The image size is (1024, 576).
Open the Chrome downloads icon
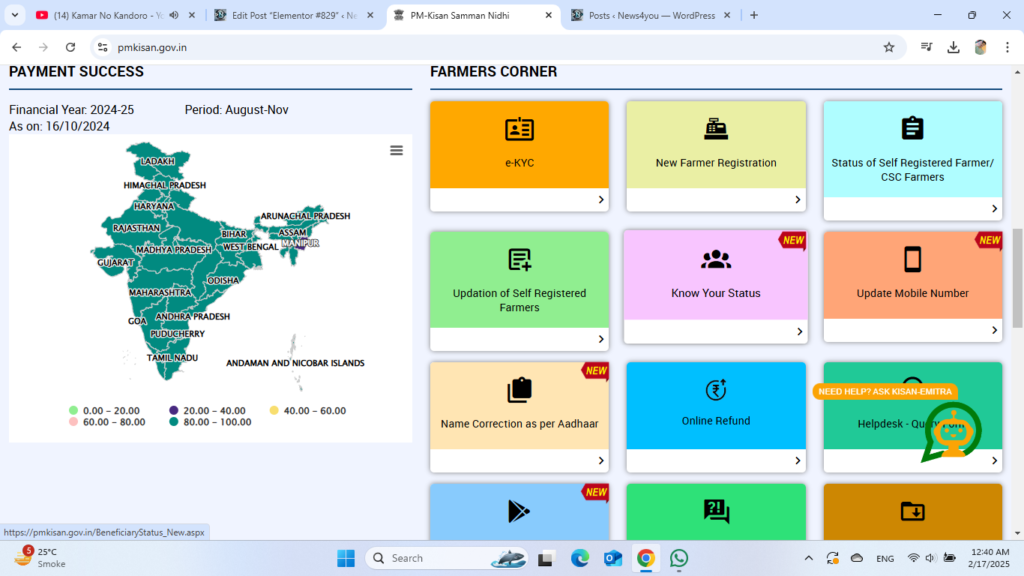coord(953,47)
